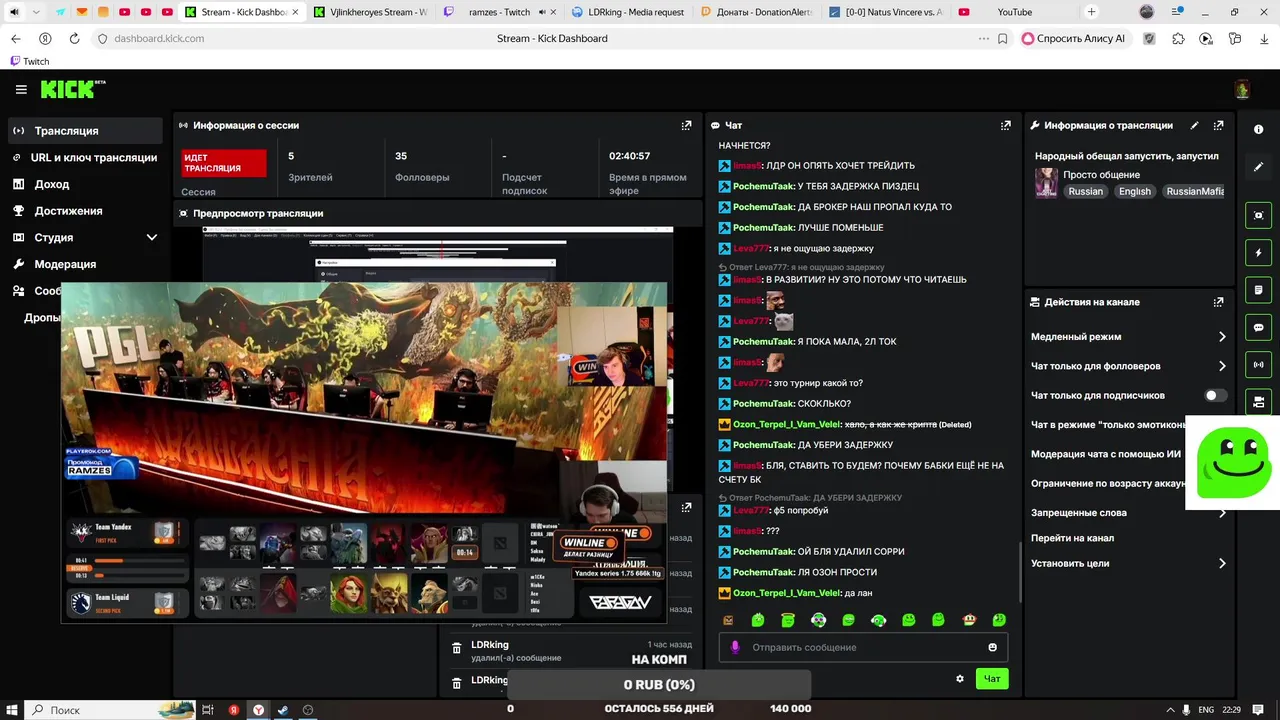Send message with the green Чат button

click(992, 679)
